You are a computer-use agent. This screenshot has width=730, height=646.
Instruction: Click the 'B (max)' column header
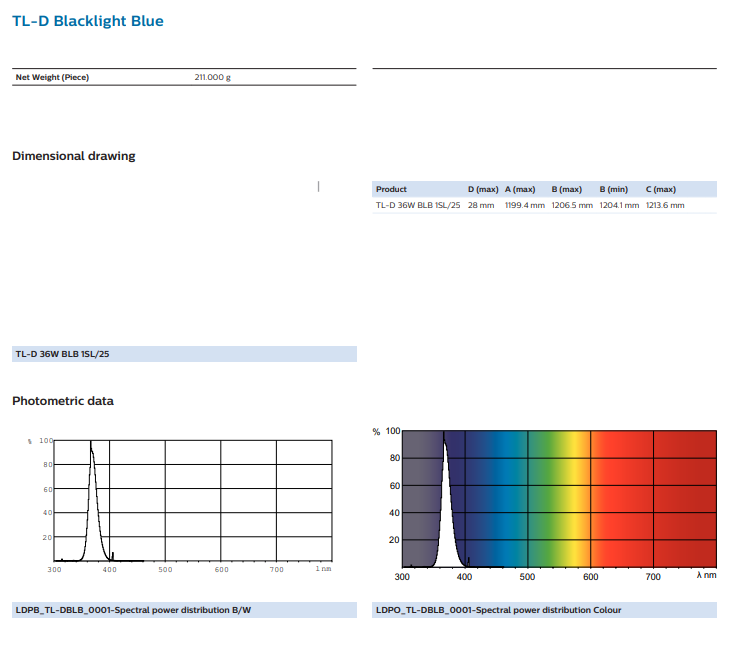pos(567,189)
